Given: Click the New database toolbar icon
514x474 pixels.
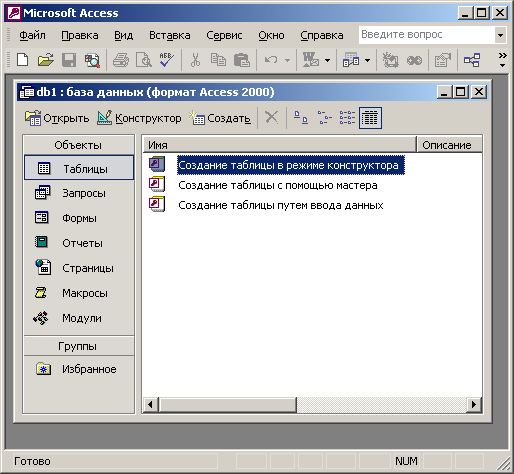Looking at the screenshot, I should coord(22,60).
